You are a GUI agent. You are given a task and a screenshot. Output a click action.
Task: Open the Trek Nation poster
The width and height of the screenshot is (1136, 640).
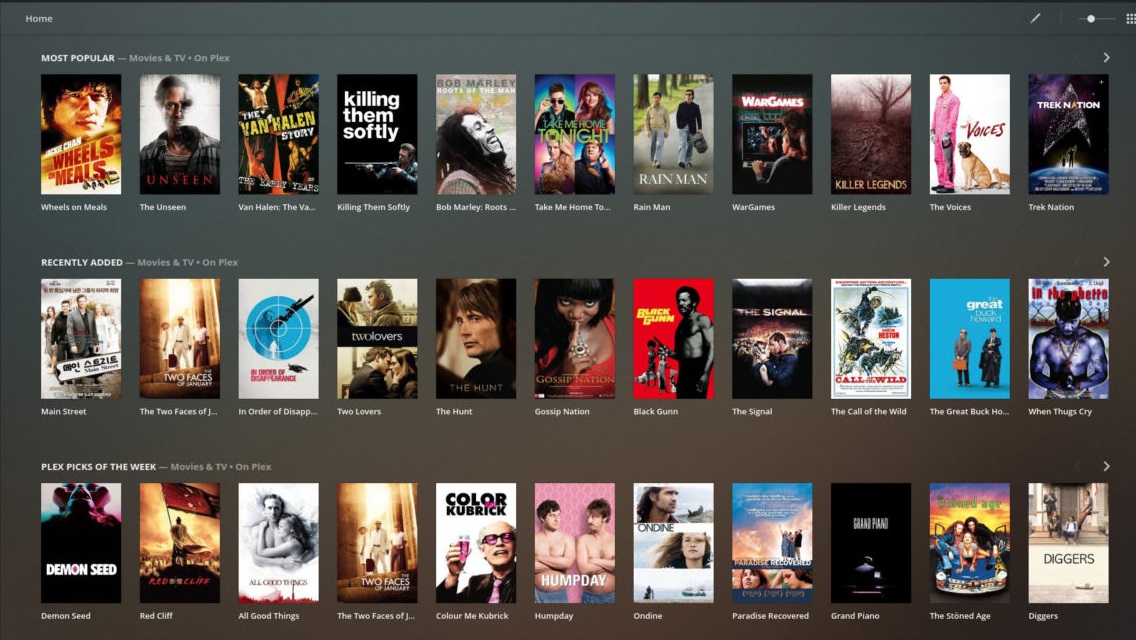(1068, 134)
